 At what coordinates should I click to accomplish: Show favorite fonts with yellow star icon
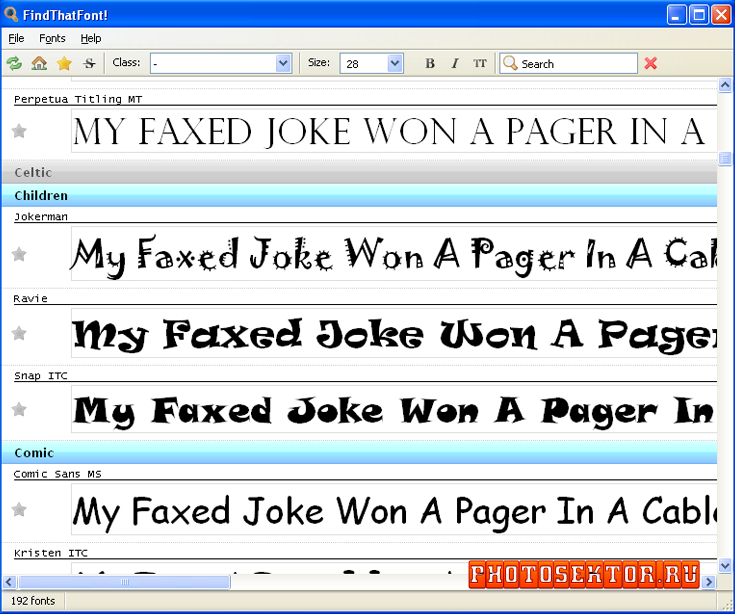point(64,63)
